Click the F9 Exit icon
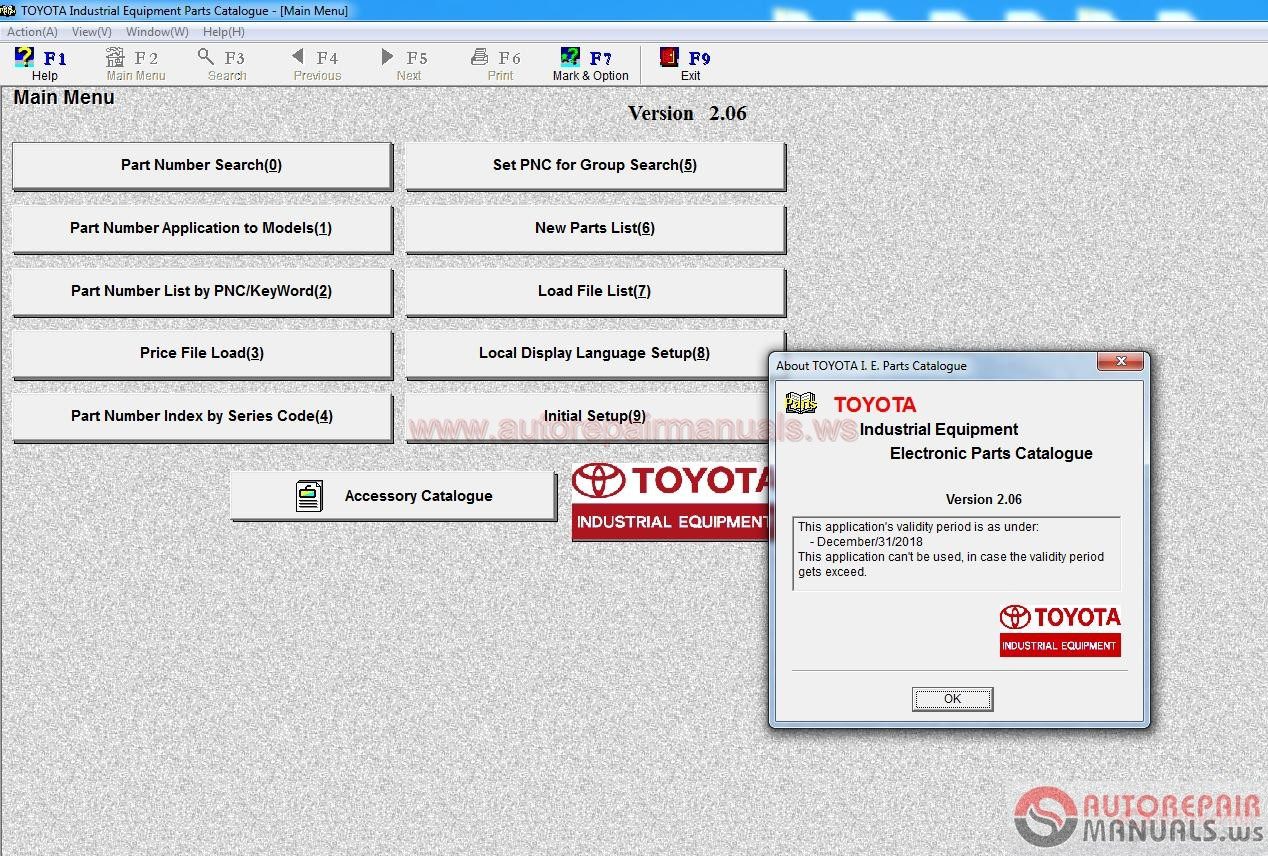1268x856 pixels. pyautogui.click(x=667, y=57)
